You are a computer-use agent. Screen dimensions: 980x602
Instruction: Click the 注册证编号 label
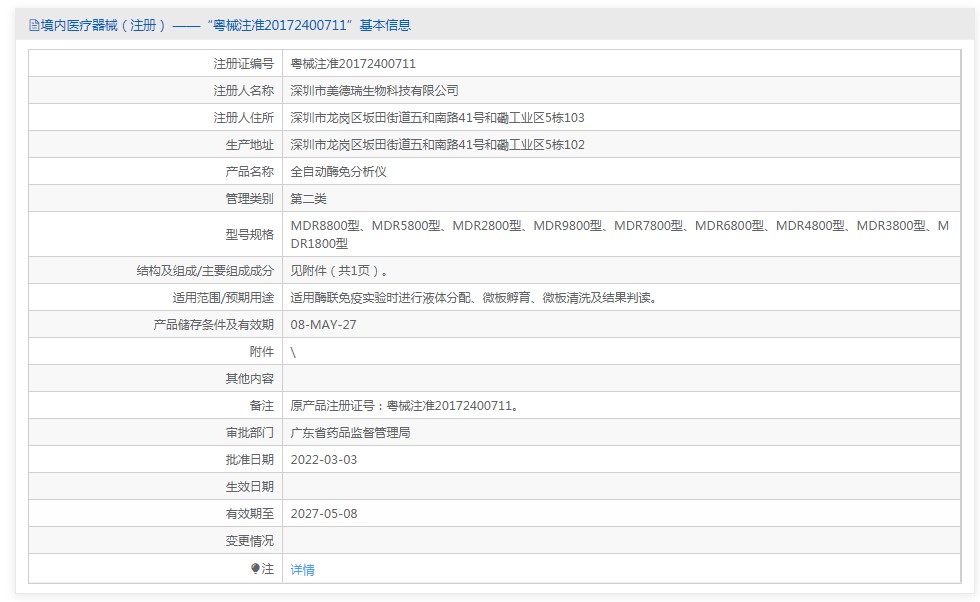tap(244, 64)
